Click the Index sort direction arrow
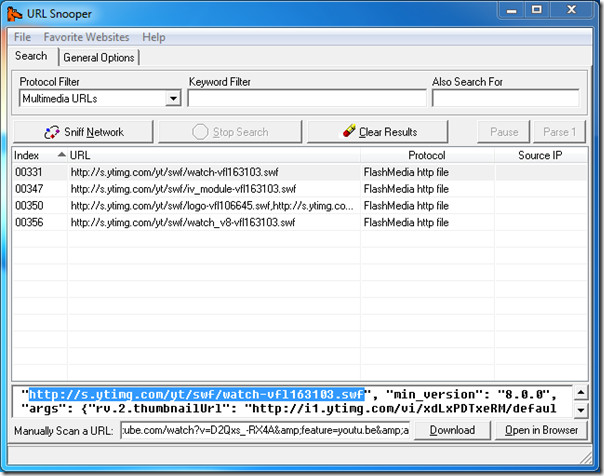Image resolution: width=604 pixels, height=476 pixels. click(61, 155)
